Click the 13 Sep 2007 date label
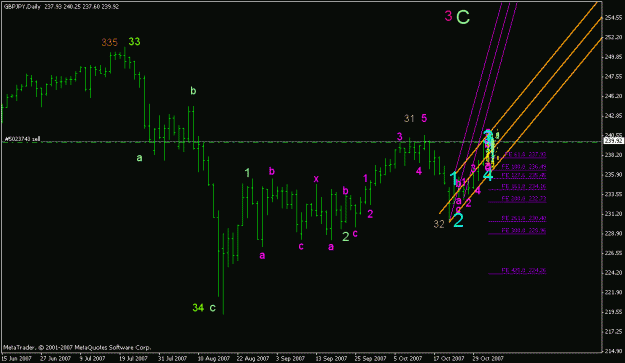 coord(331,358)
